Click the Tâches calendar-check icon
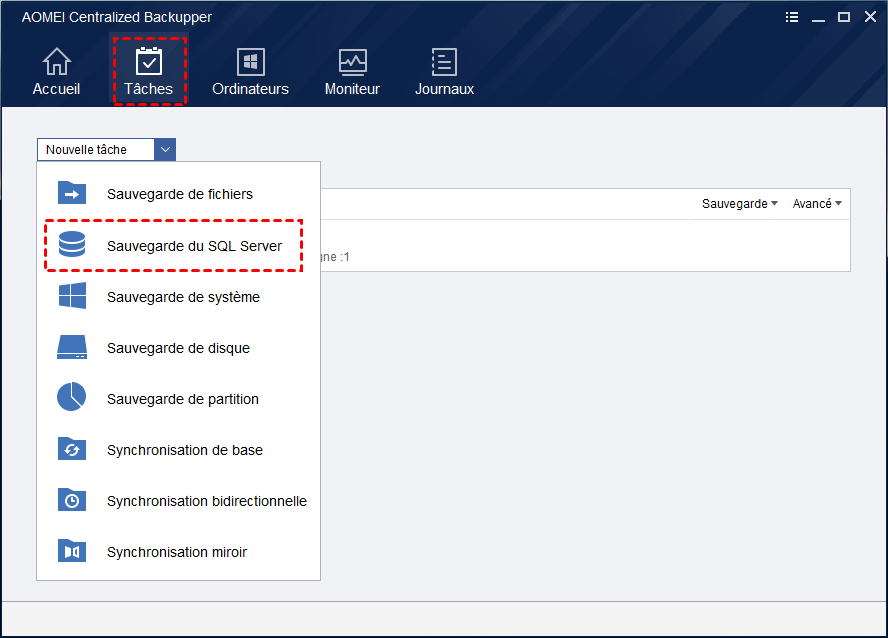This screenshot has height=638, width=888. pos(149,62)
